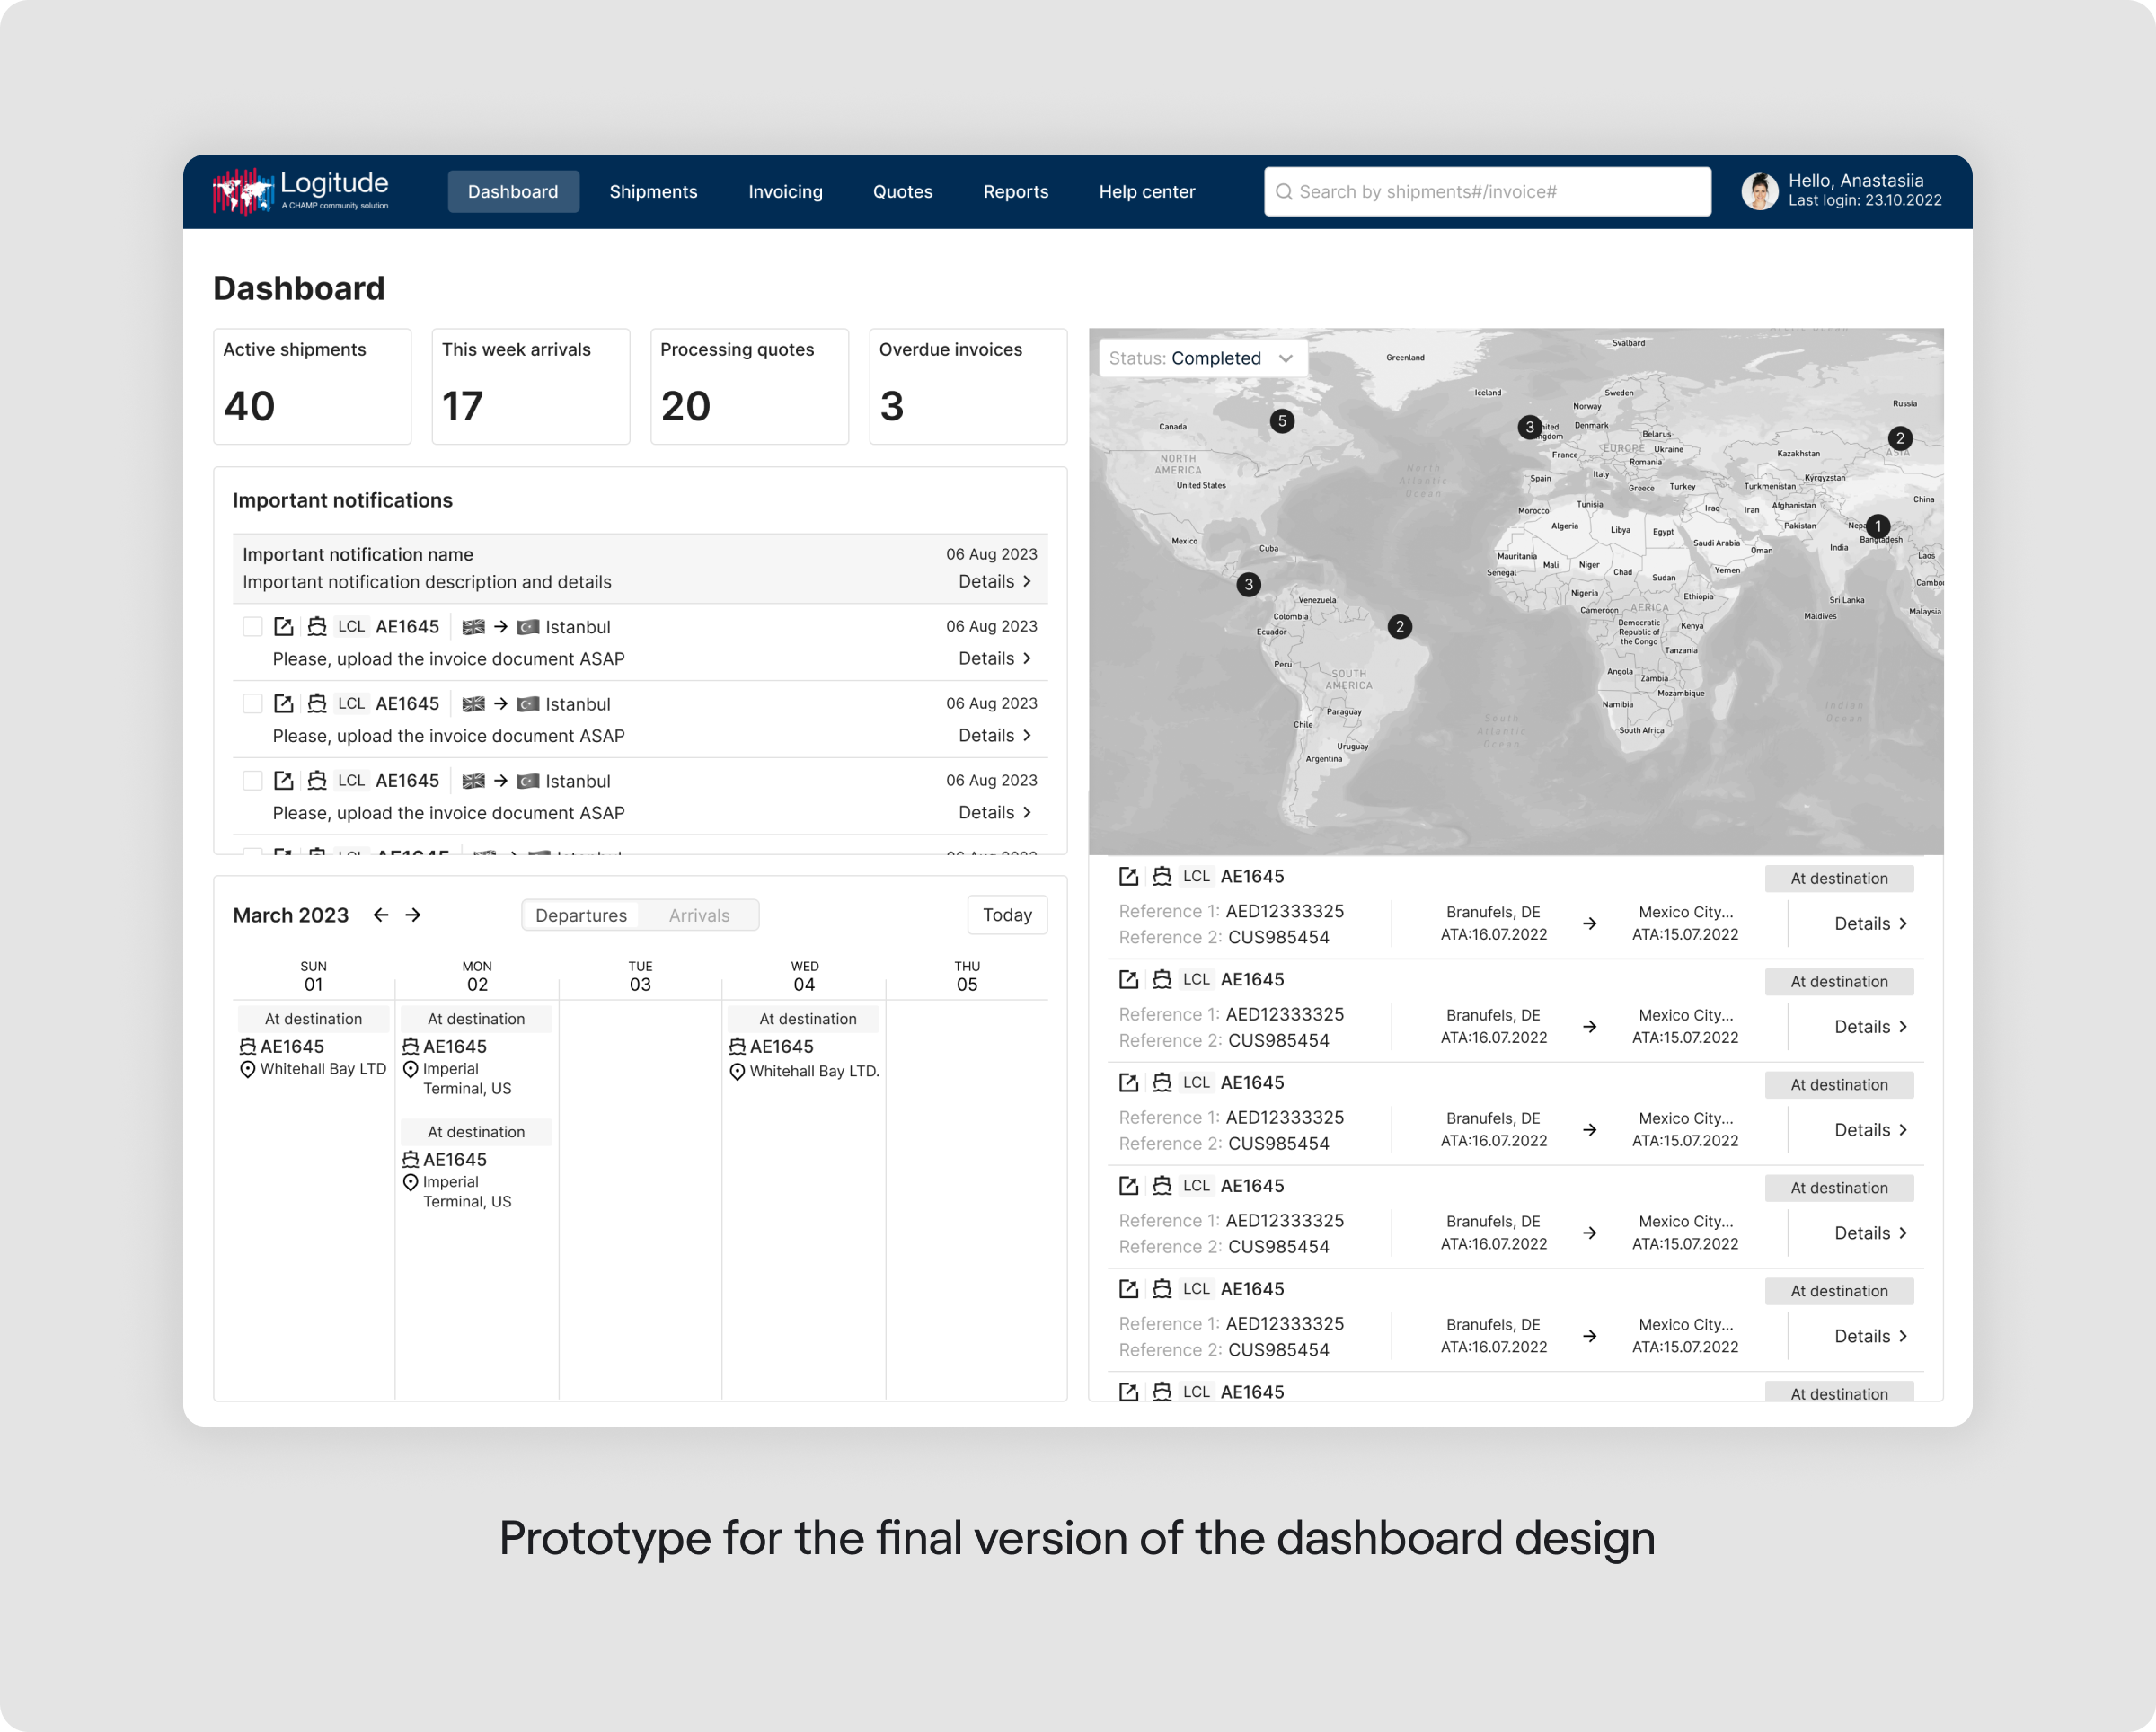This screenshot has width=2156, height=1732.
Task: Check the second AE1645 notification checkbox
Action: coord(253,704)
